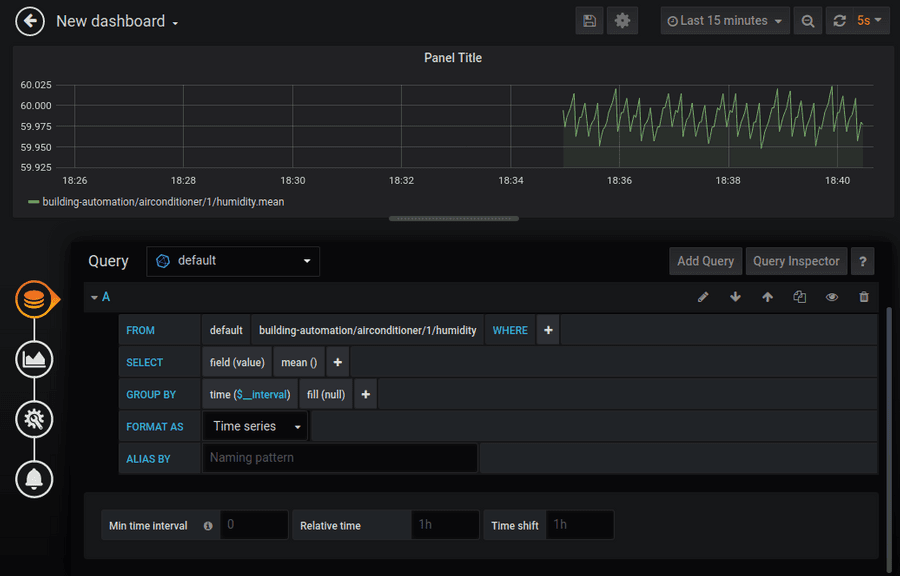Open the General settings tab gear icon

pos(34,419)
